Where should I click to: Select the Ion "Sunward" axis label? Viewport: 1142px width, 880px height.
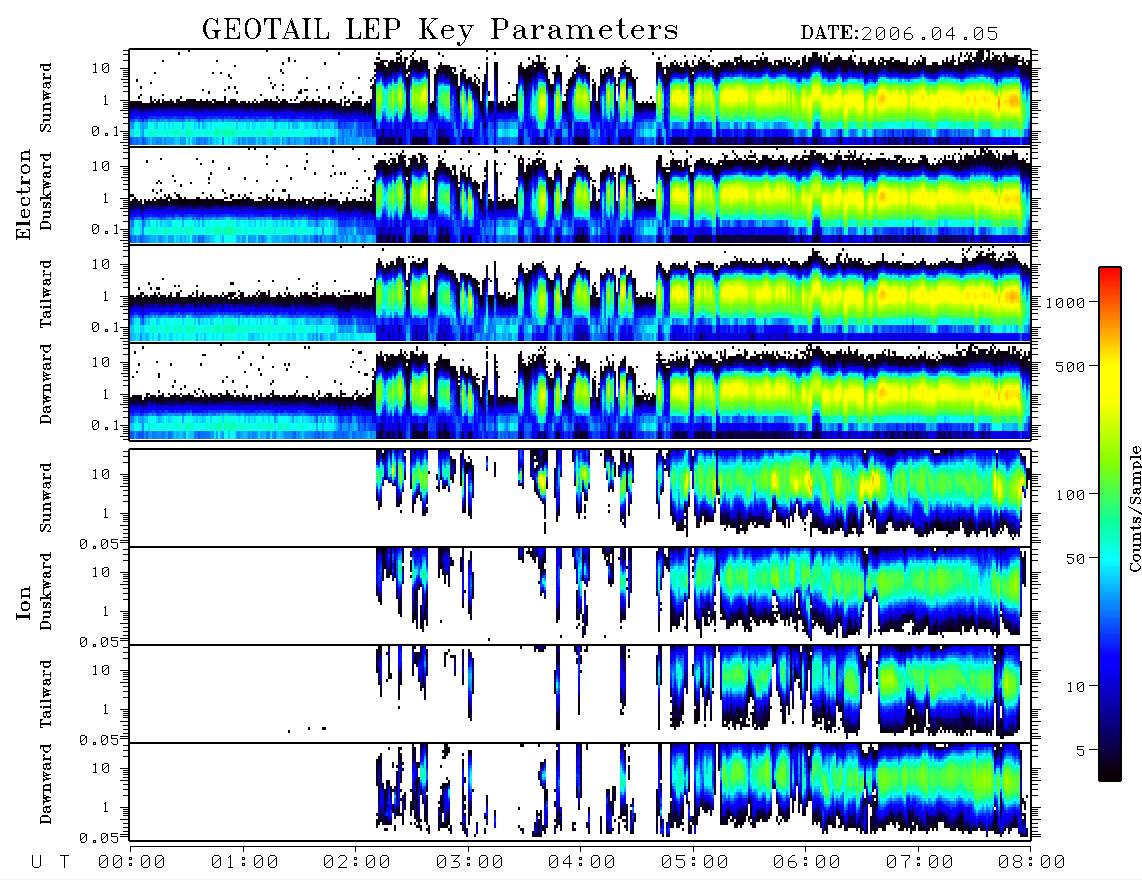[46, 498]
